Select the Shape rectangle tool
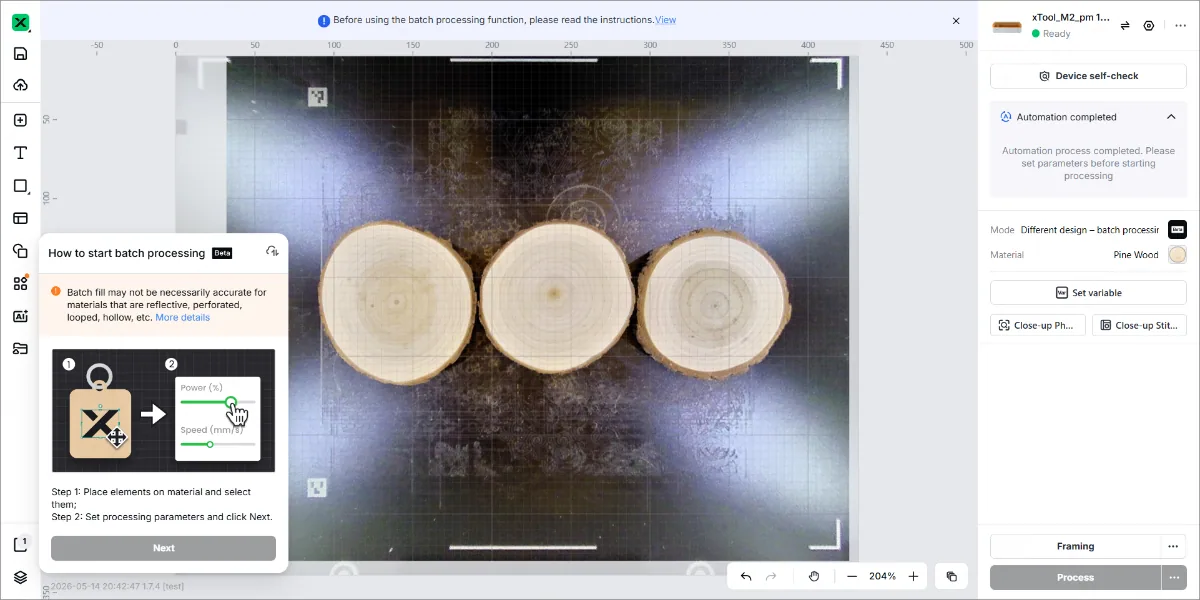Image resolution: width=1200 pixels, height=600 pixels. pos(20,186)
